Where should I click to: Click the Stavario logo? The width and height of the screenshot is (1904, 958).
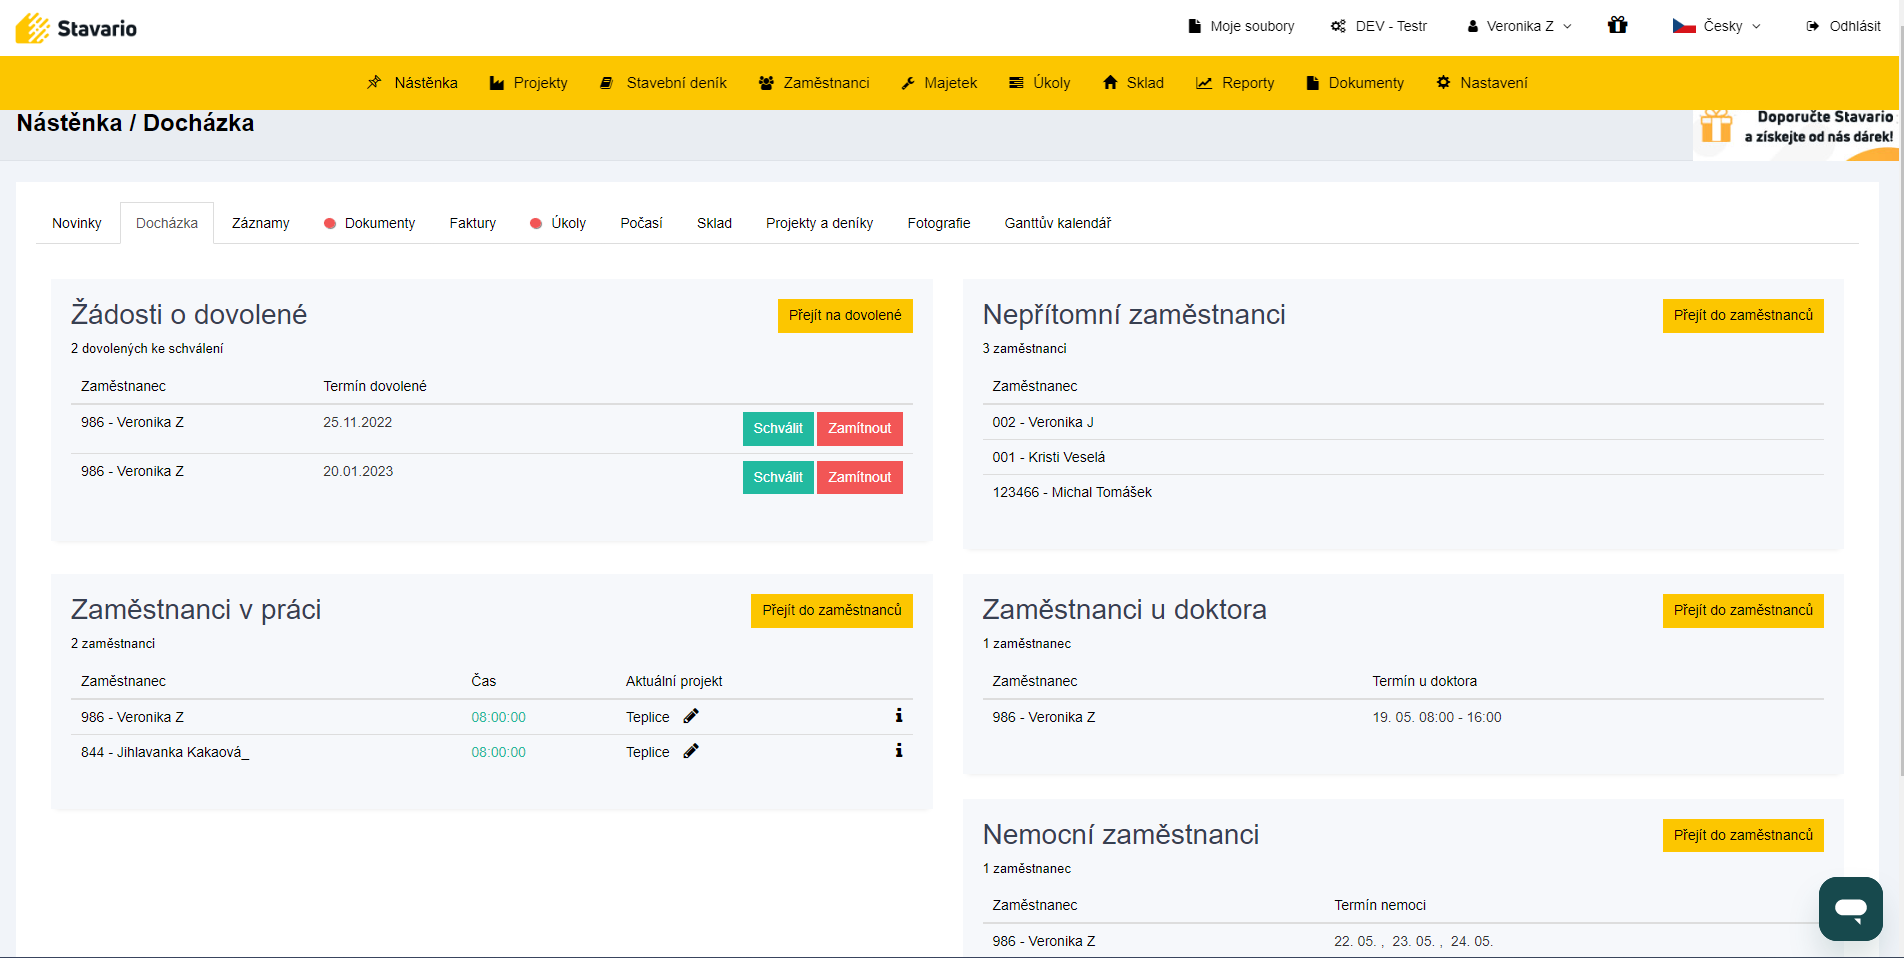point(77,28)
